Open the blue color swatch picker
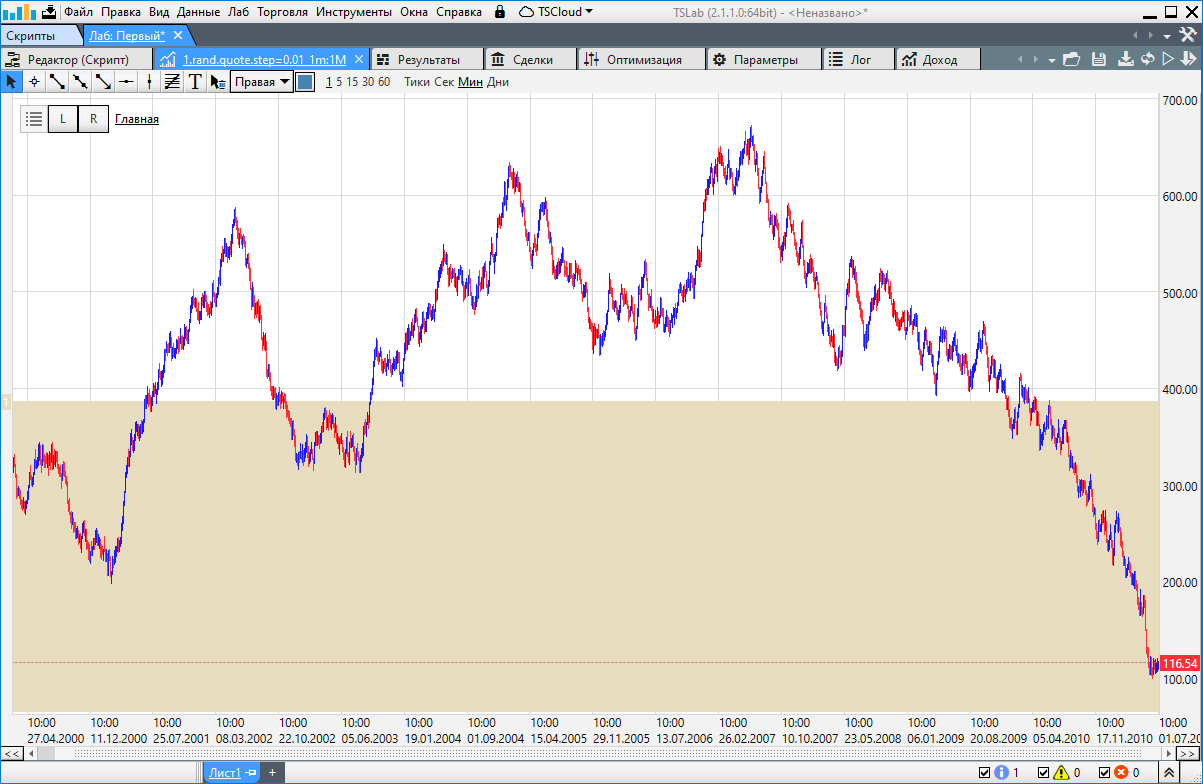The image size is (1203, 784). (x=306, y=82)
